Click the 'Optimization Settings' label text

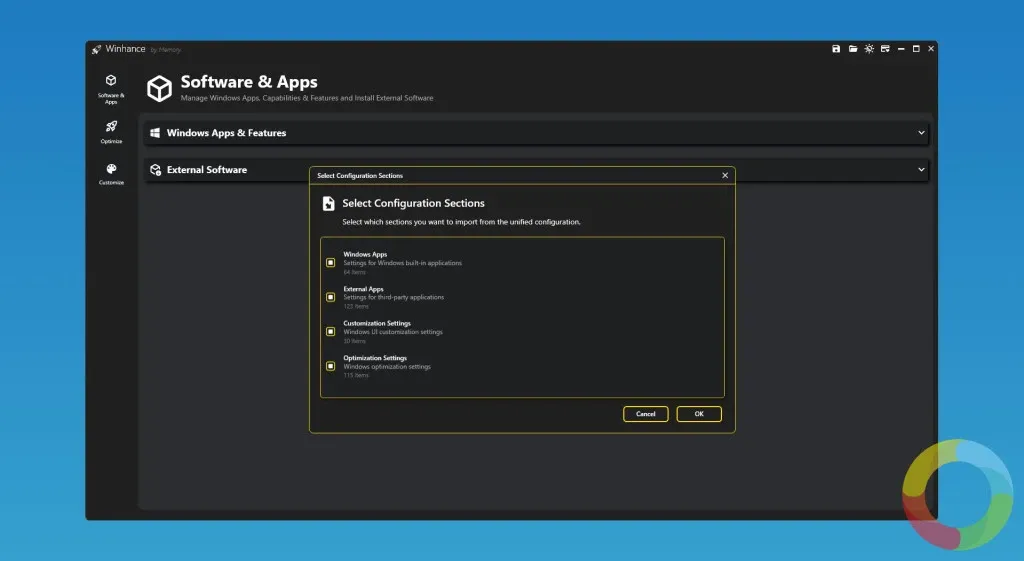click(x=375, y=358)
